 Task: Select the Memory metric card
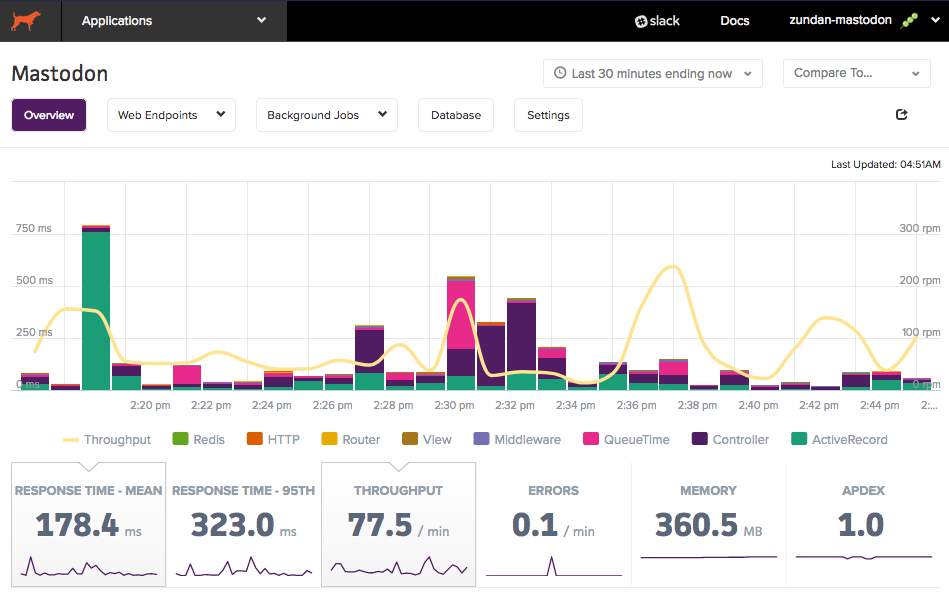(708, 525)
